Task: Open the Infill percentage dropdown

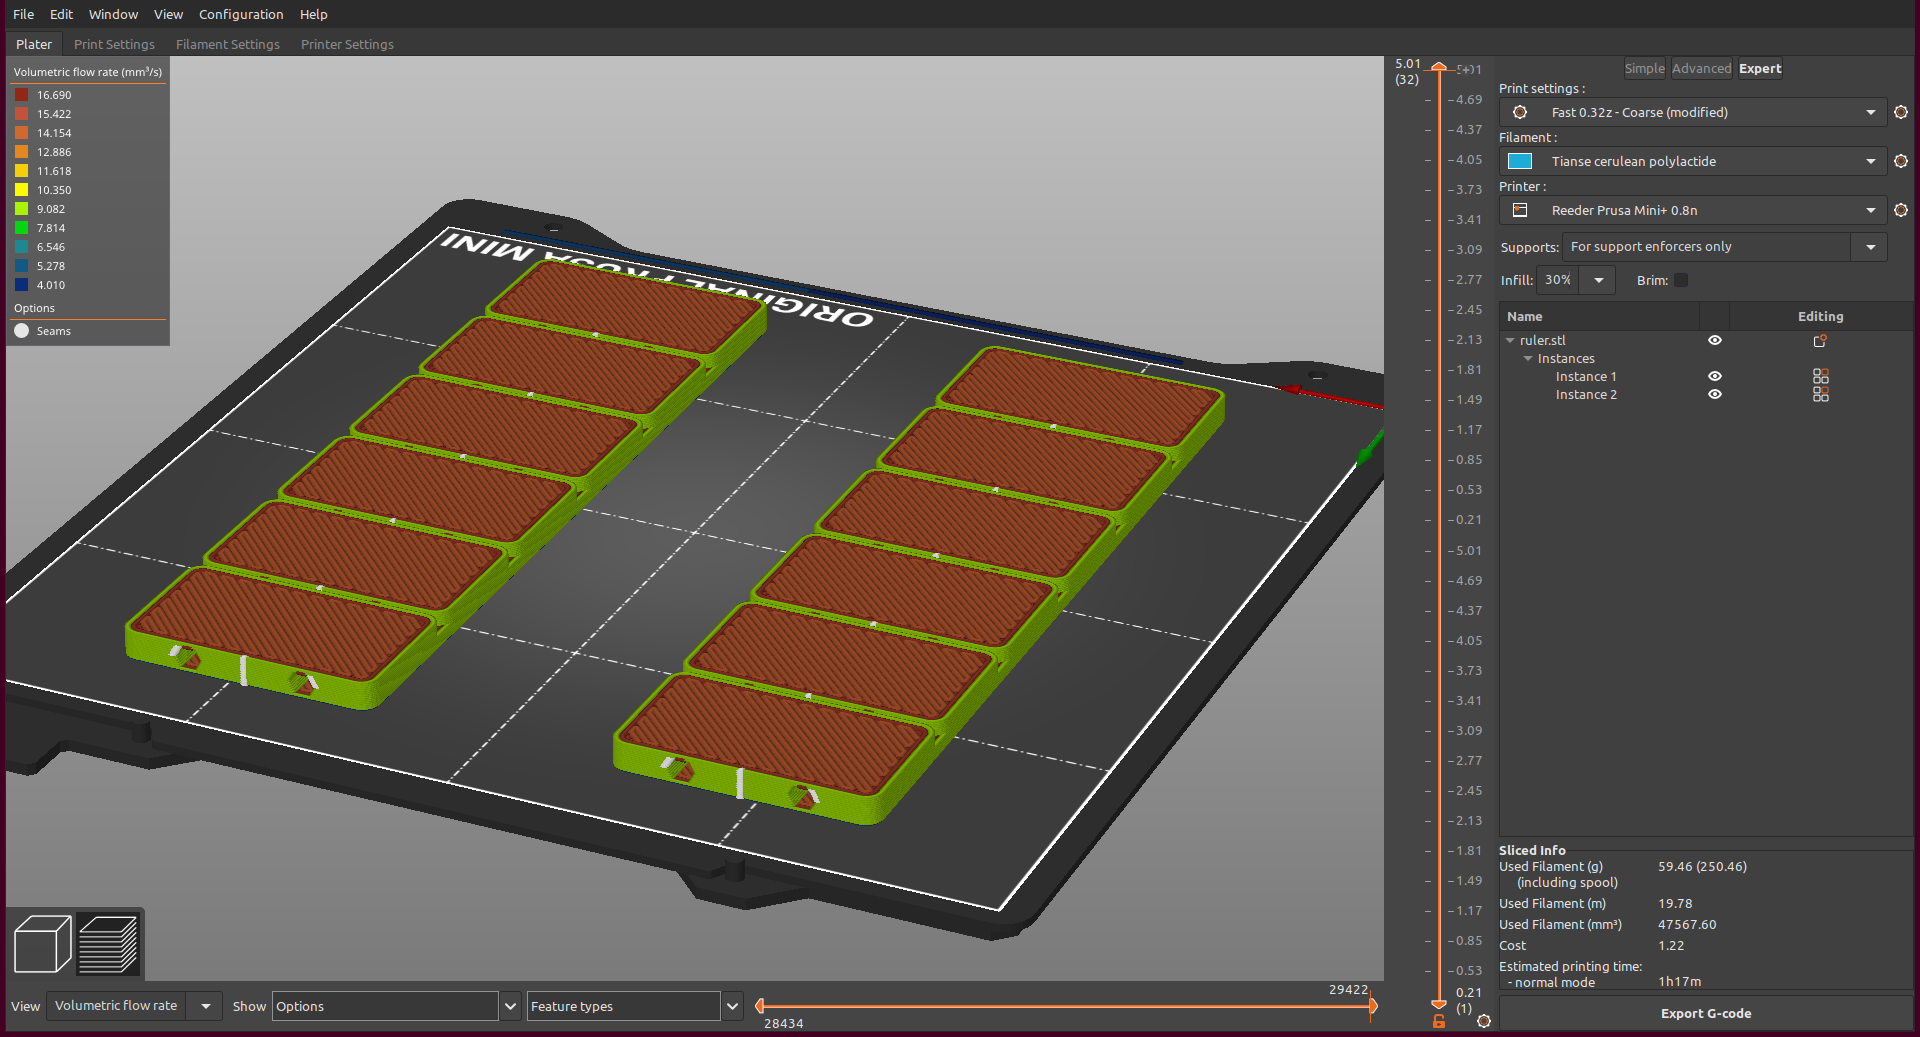Action: [x=1598, y=280]
